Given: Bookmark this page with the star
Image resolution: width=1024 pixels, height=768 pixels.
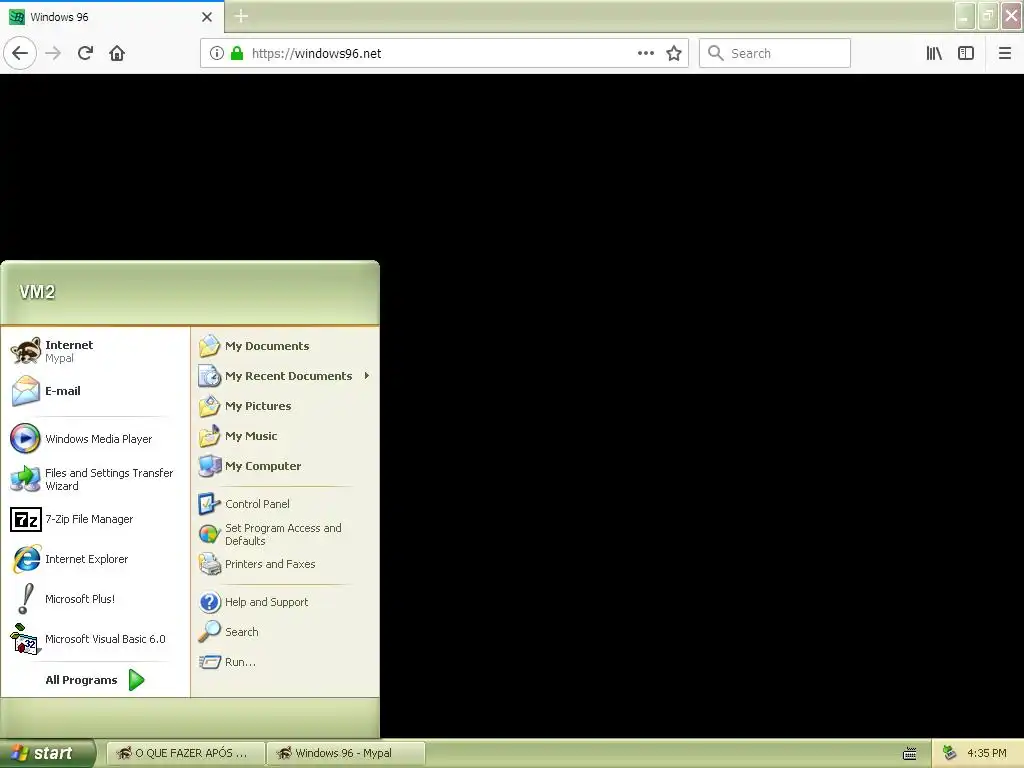Looking at the screenshot, I should [x=674, y=53].
